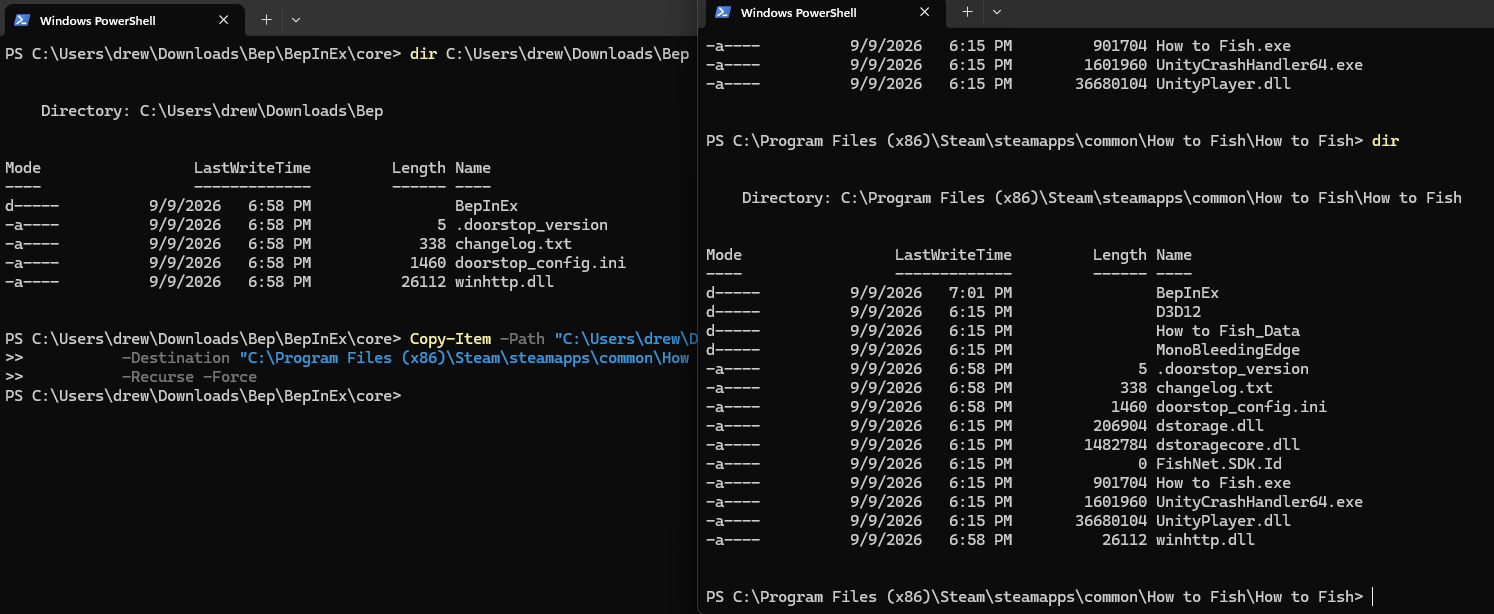Click the dir command typed in the right window
The image size is (1494, 614).
[x=1385, y=141]
